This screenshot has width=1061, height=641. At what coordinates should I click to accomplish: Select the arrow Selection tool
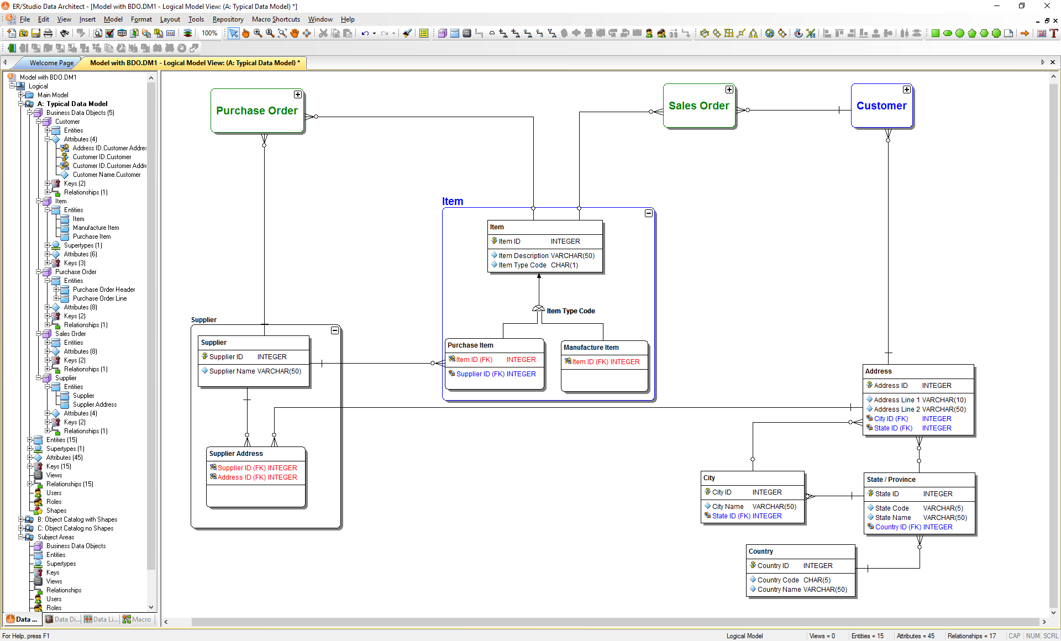click(233, 33)
